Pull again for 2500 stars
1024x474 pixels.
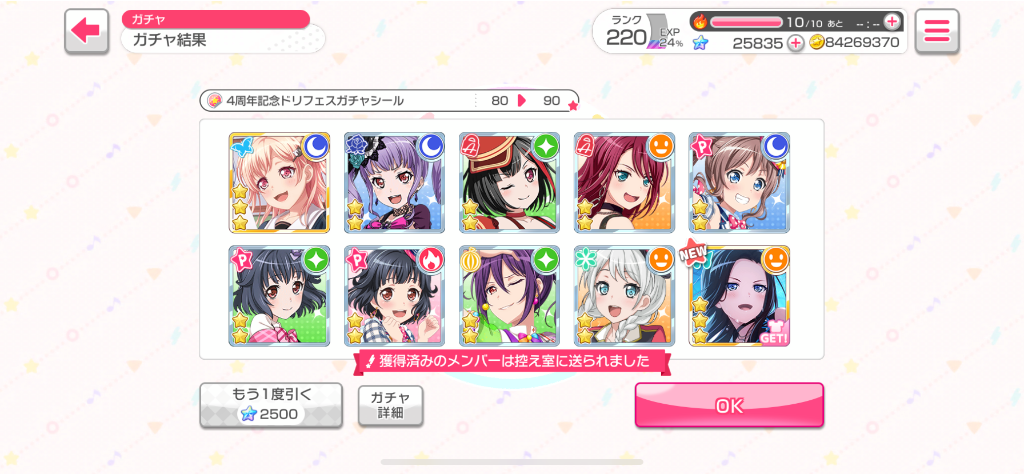(271, 405)
